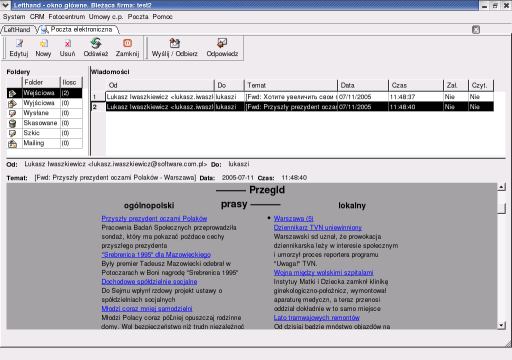Screen dimensions: 512x360
Task: Select the Szkic folder row
Action: pyautogui.click(x=44, y=133)
